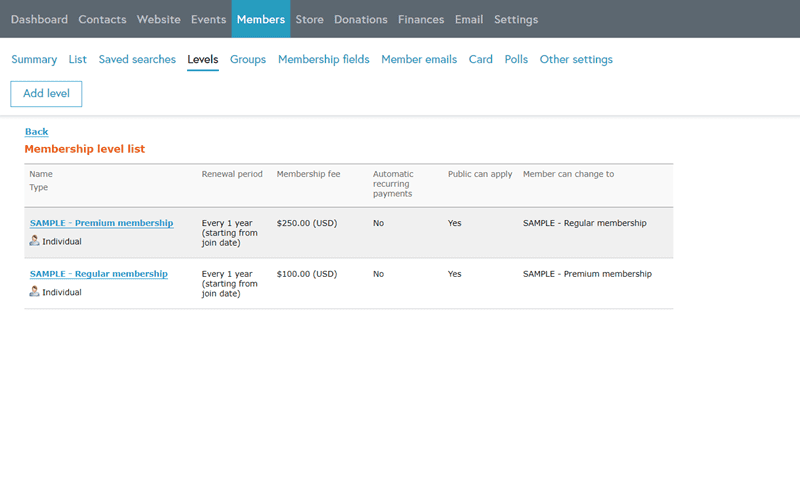Select Premium row's renewal period text
The height and width of the screenshot is (489, 800).
click(x=230, y=233)
